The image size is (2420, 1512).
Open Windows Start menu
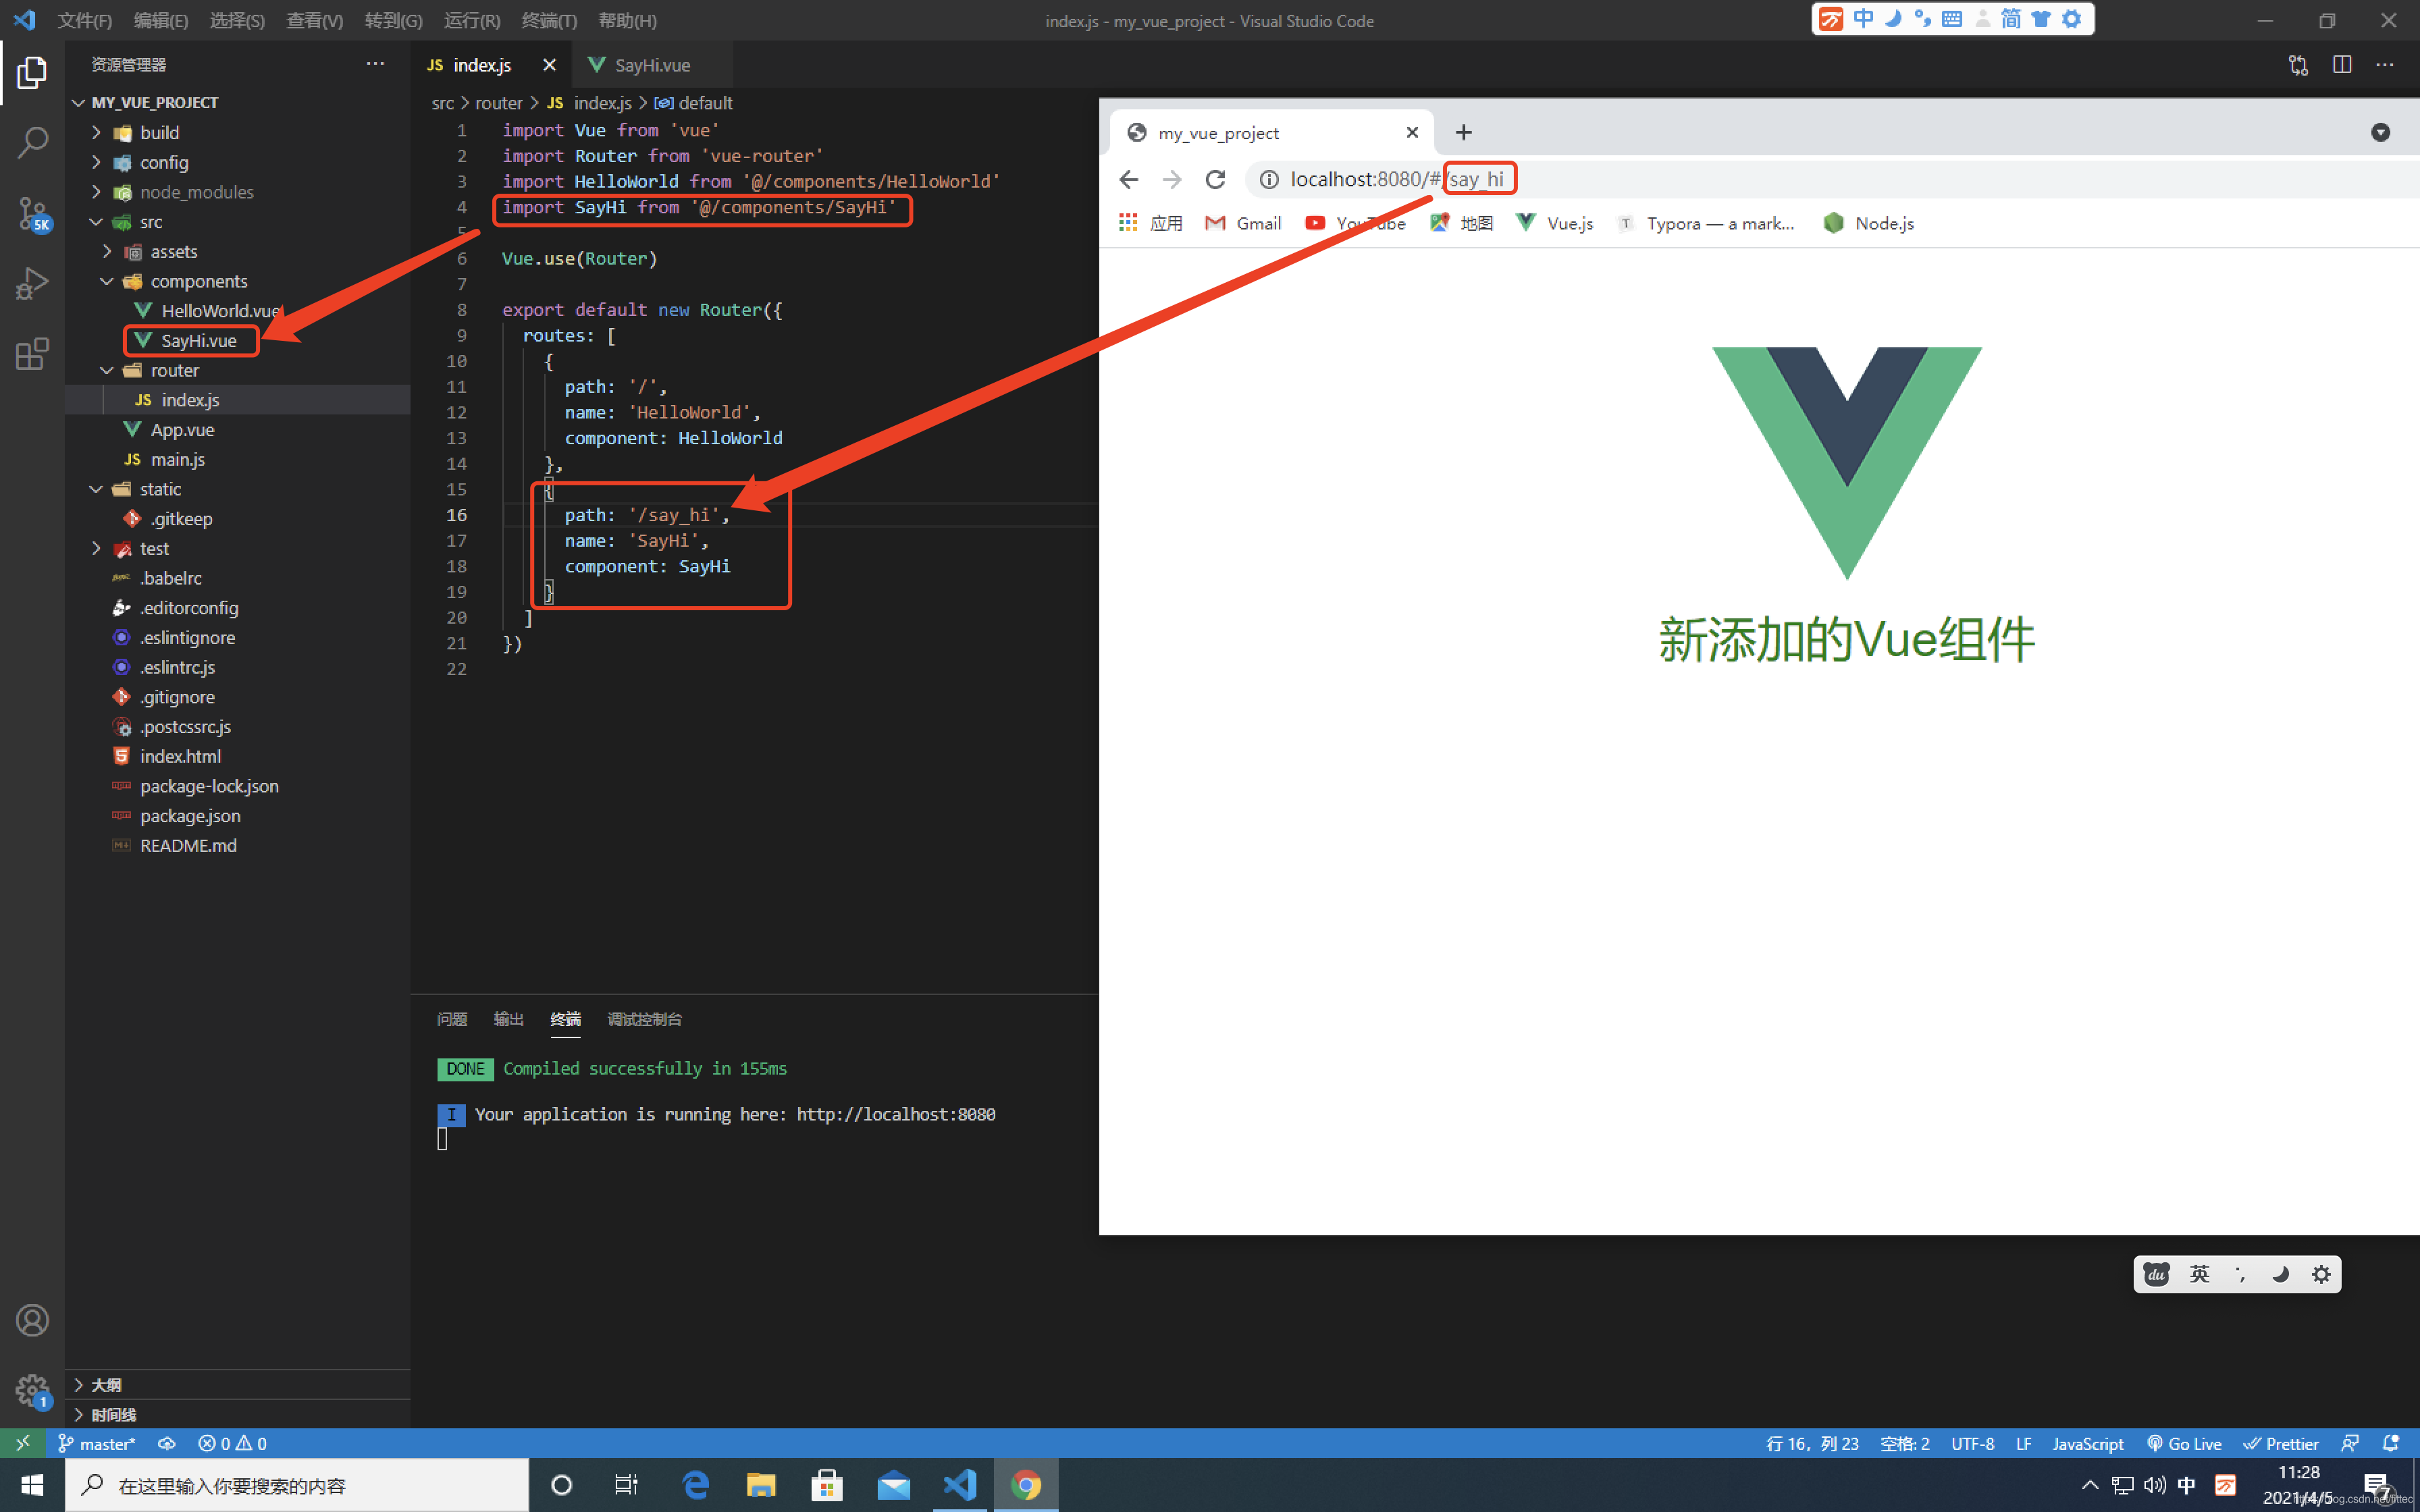click(32, 1485)
